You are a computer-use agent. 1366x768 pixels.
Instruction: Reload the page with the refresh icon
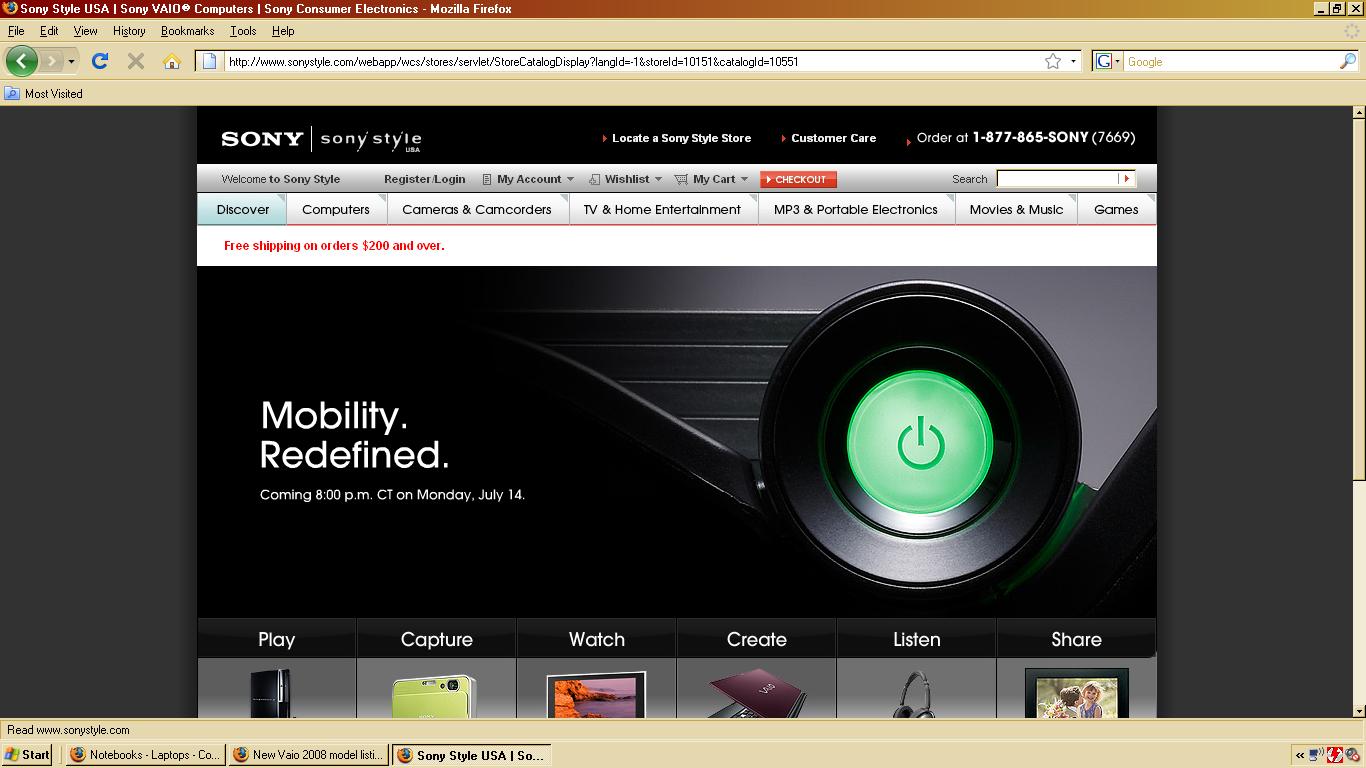click(100, 61)
